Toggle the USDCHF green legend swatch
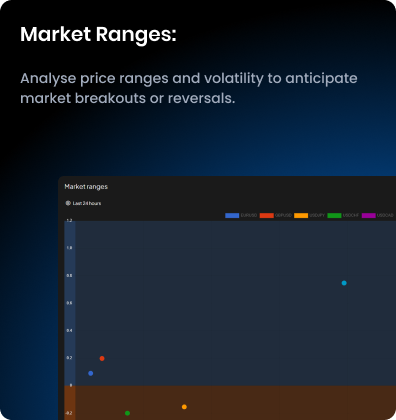 334,215
